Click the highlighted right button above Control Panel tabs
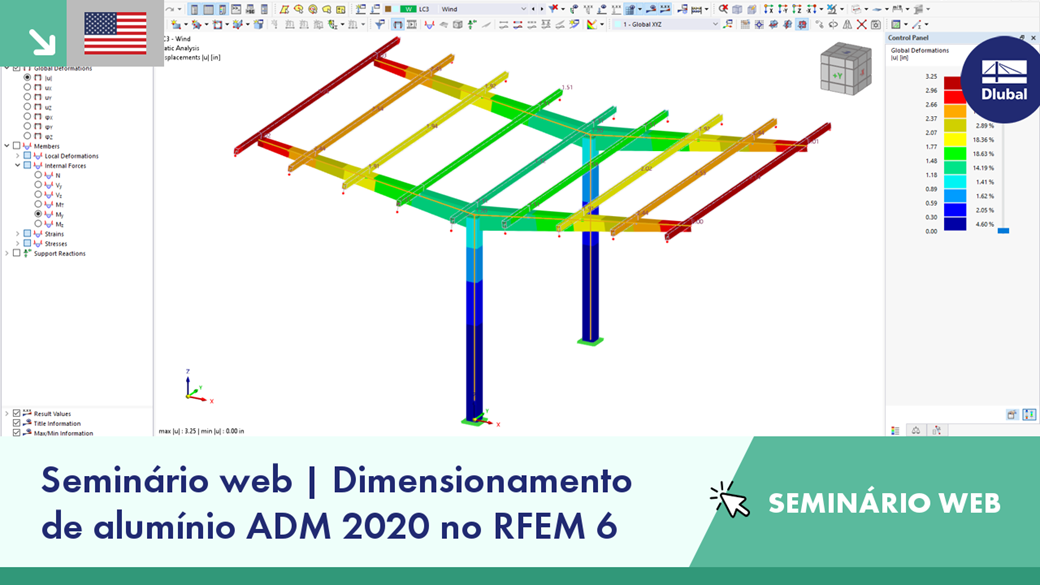Image resolution: width=1040 pixels, height=585 pixels. pos(1029,415)
